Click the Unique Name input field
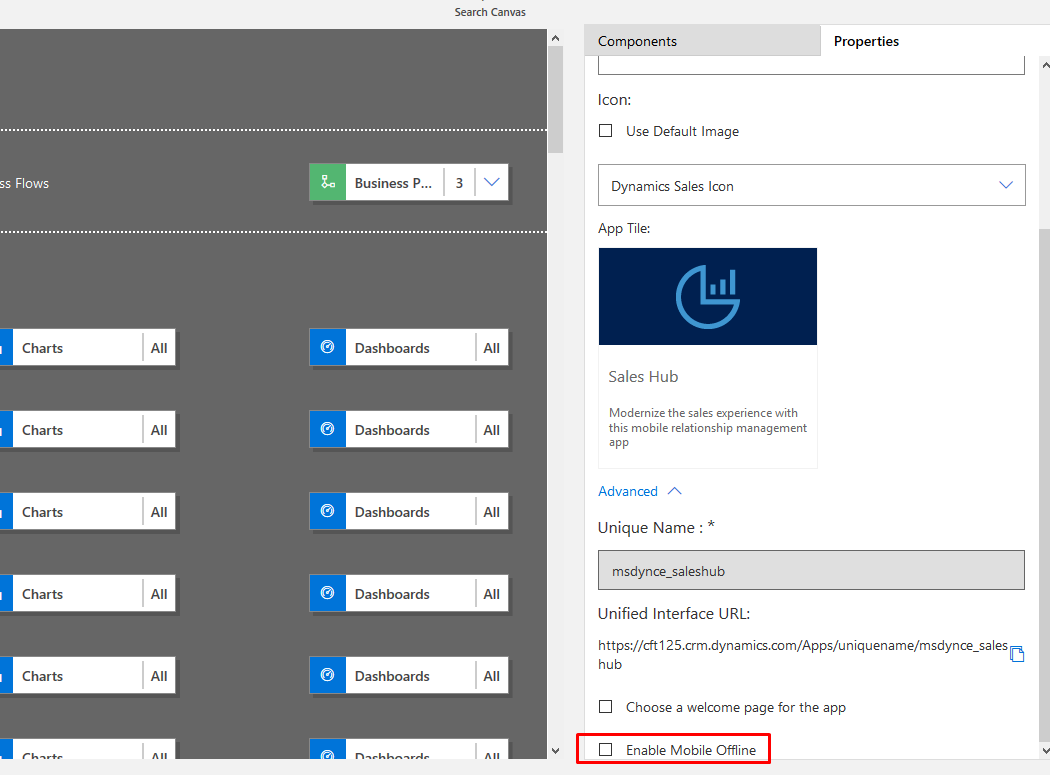This screenshot has width=1050, height=775. [810, 568]
